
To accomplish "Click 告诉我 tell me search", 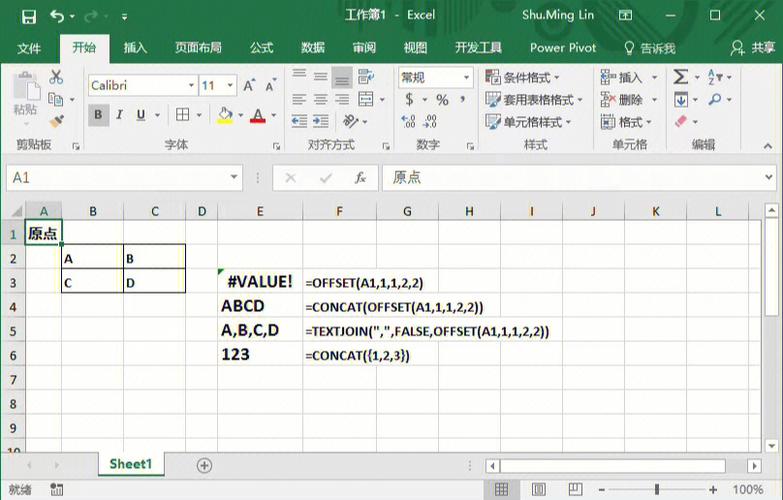I will click(x=650, y=48).
